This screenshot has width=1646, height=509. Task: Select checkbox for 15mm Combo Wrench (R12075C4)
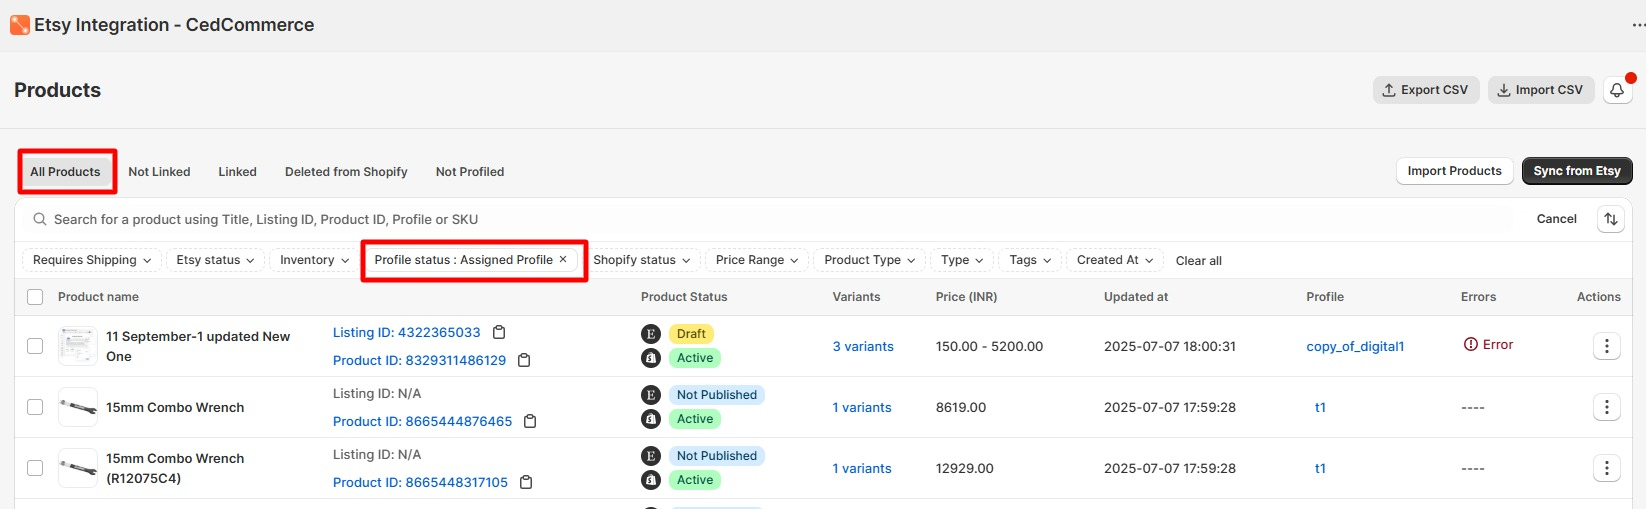(x=35, y=468)
